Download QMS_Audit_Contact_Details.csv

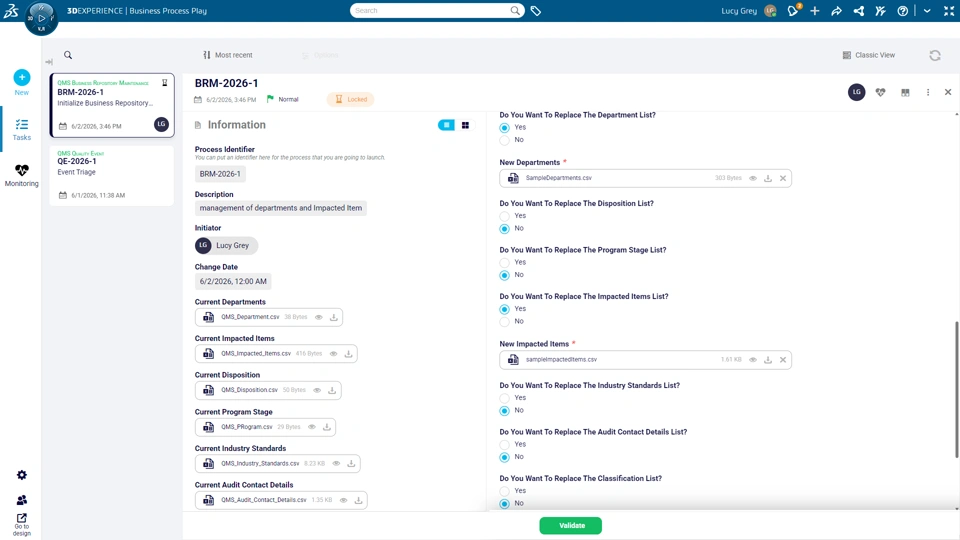click(x=359, y=500)
